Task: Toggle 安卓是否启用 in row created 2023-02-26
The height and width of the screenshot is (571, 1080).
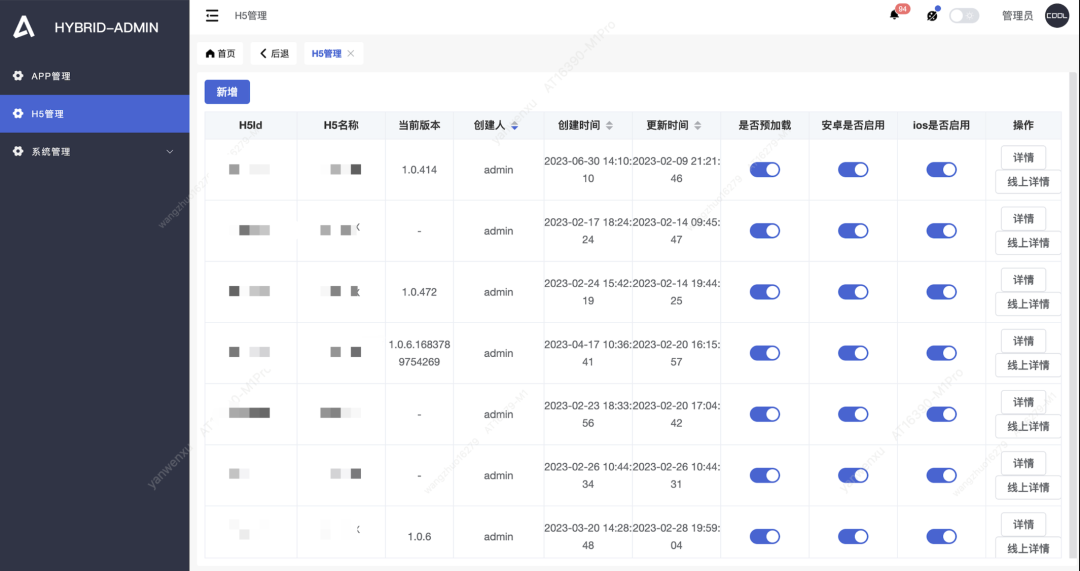Action: tap(853, 475)
